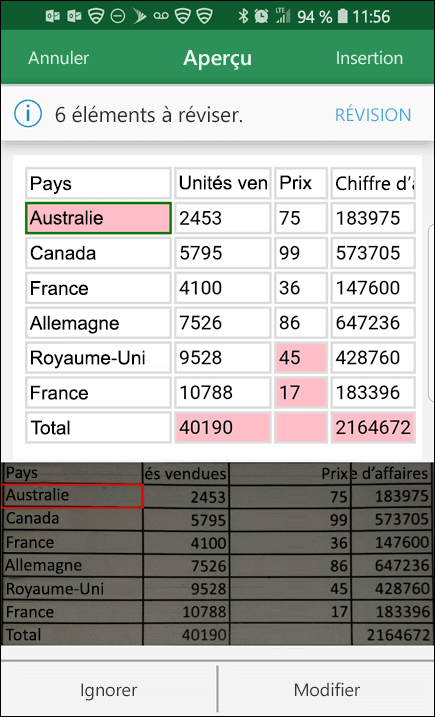Select the empty flagged Prix Total cell
The height and width of the screenshot is (717, 435).
pos(301,427)
